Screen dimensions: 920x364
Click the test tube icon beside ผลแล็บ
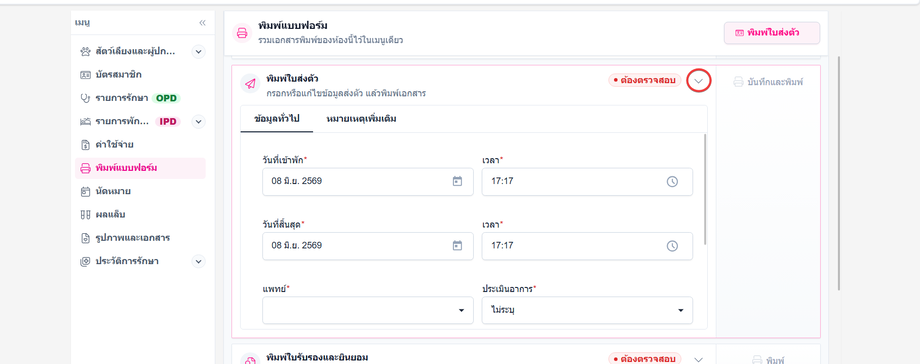point(85,214)
